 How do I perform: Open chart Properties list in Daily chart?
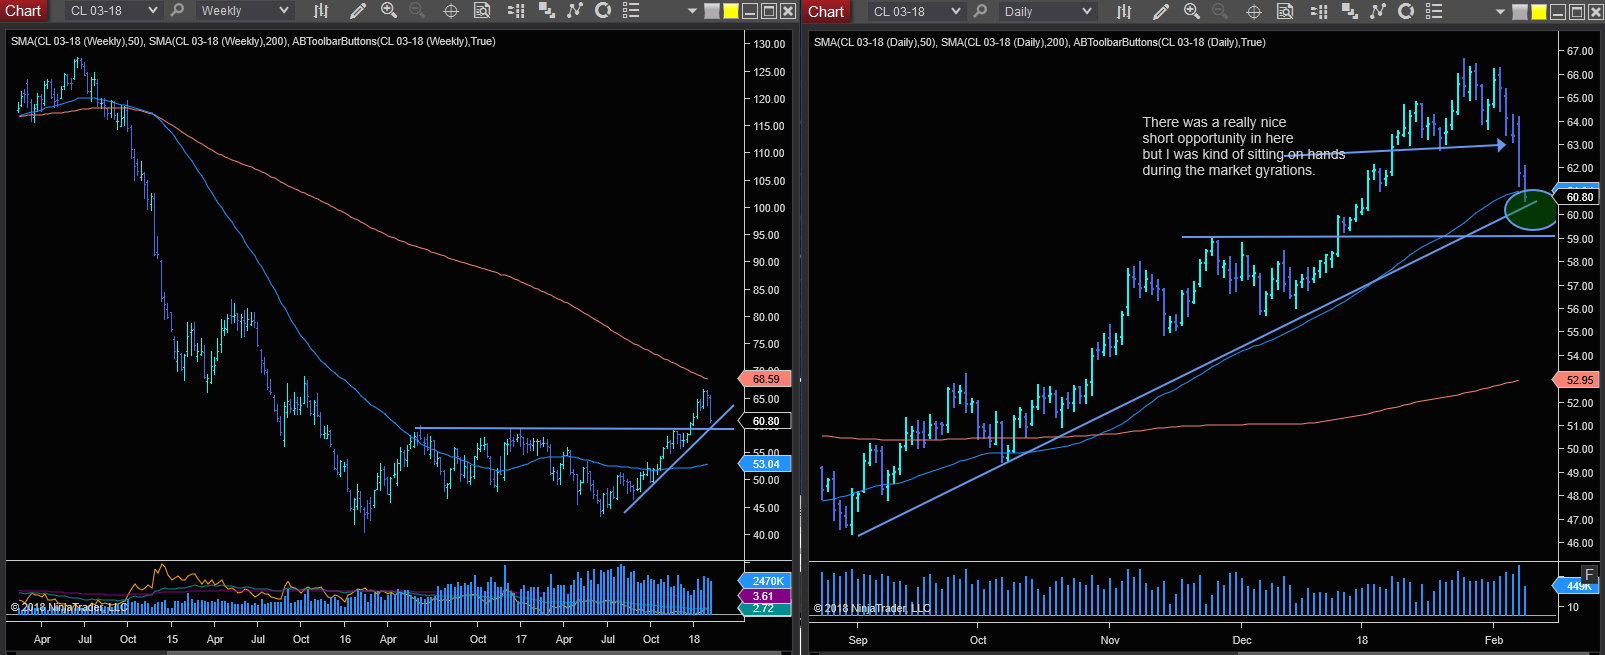click(x=1434, y=11)
